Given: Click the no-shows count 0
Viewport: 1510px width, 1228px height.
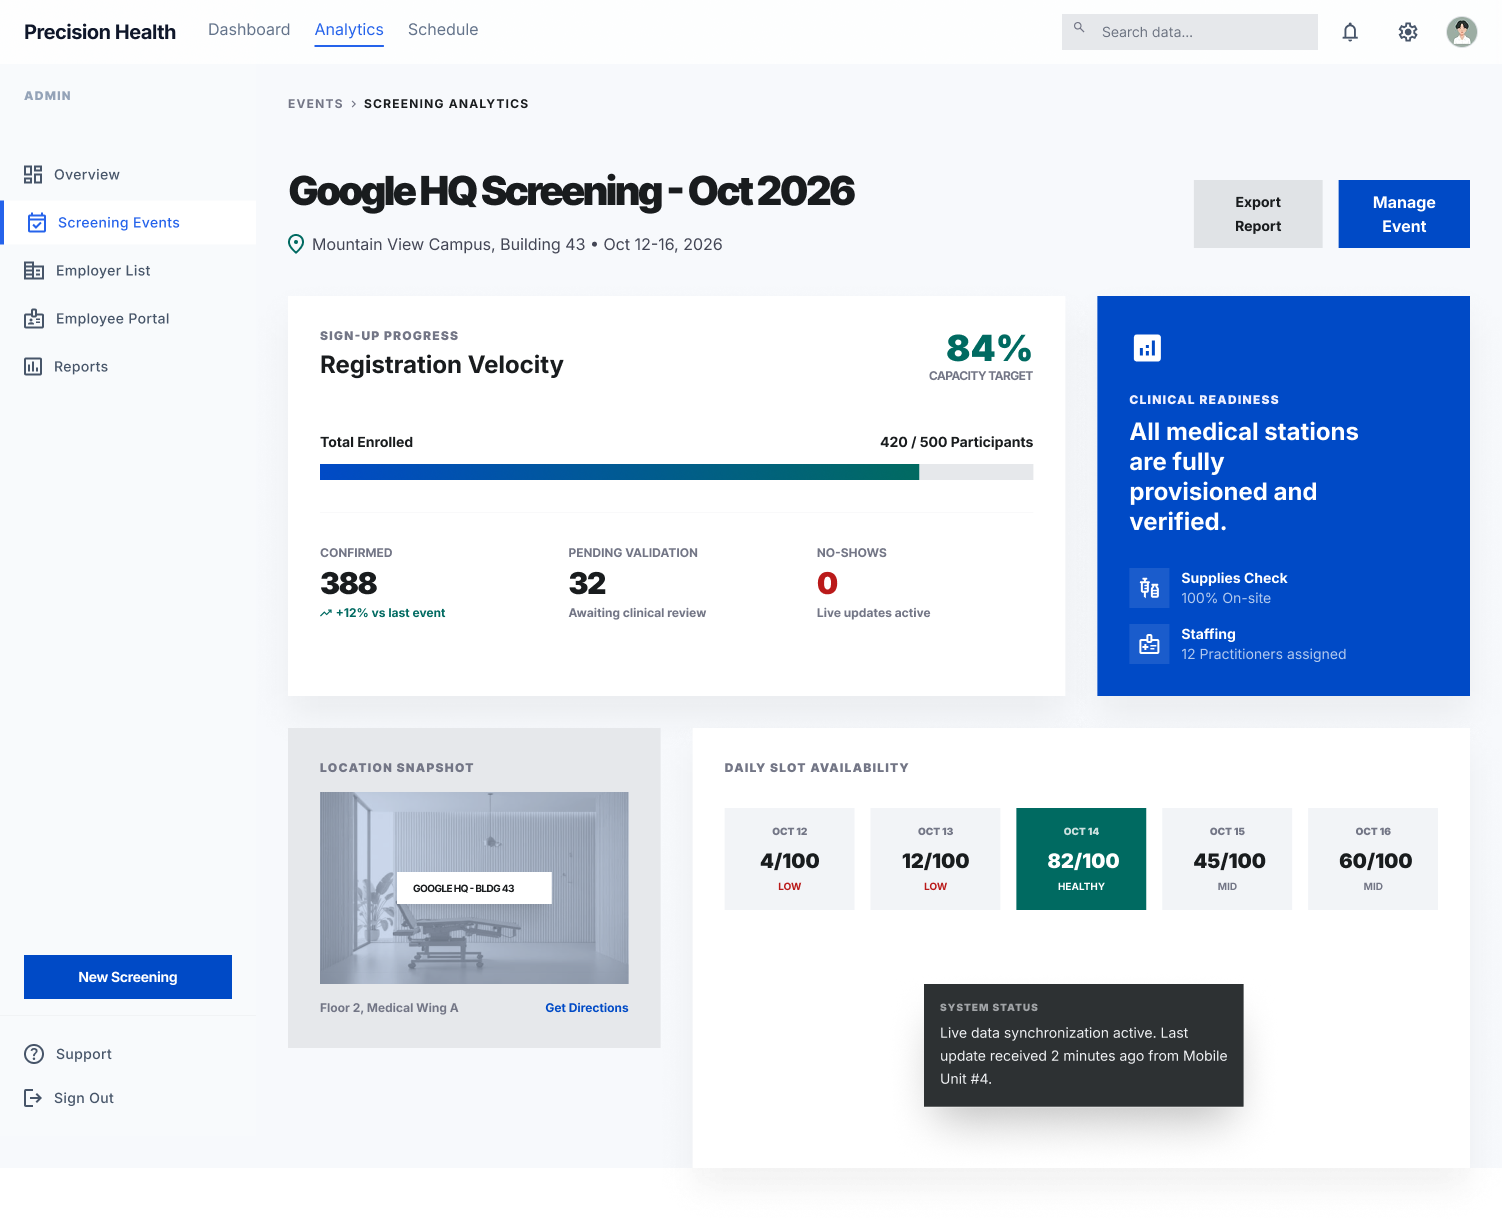Looking at the screenshot, I should 827,583.
